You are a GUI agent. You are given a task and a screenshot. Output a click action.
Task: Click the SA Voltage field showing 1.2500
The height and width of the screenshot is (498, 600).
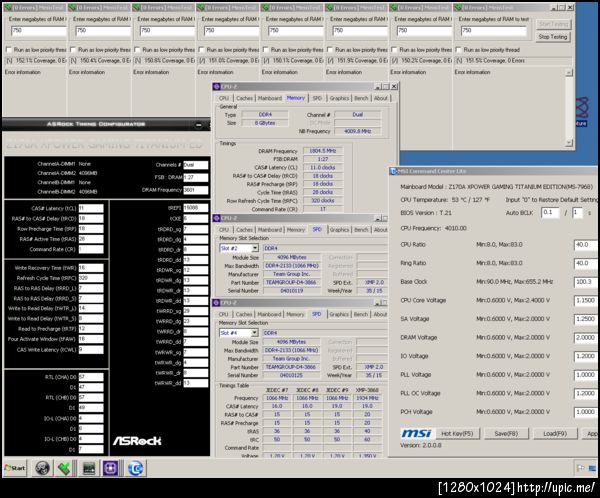point(586,319)
